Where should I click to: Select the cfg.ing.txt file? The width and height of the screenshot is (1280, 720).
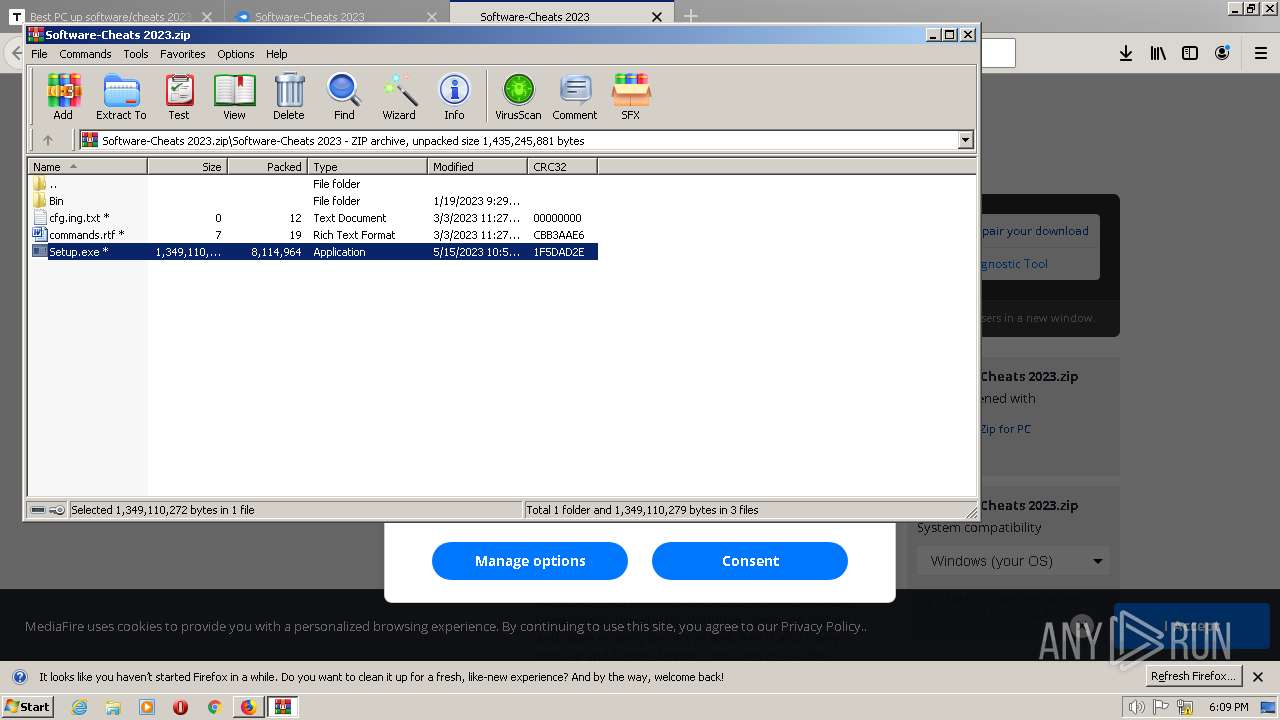[313, 218]
